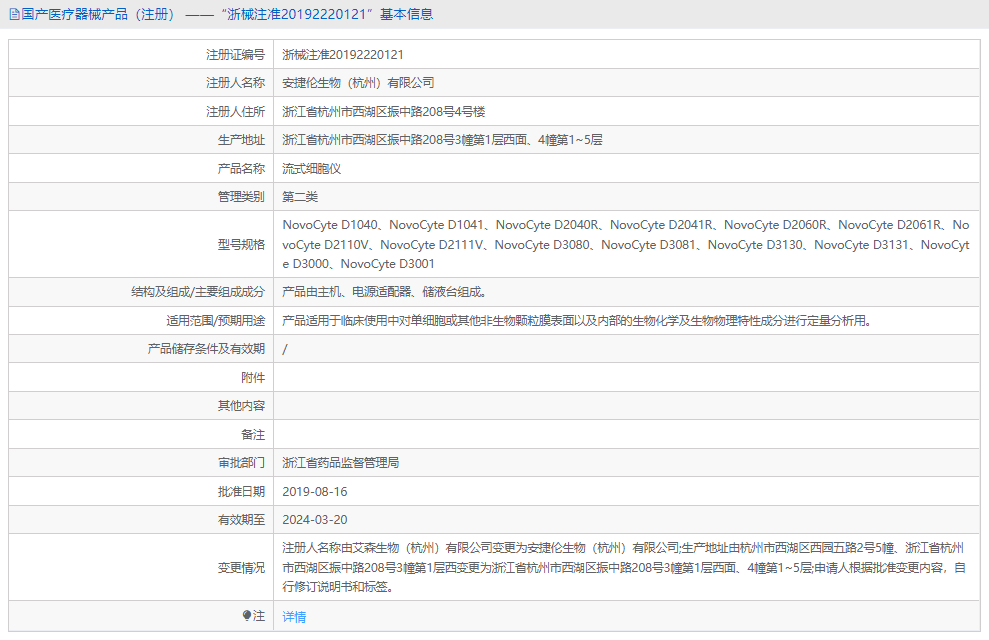
Task: Click the 注册人名称 label
Action: tap(235, 83)
